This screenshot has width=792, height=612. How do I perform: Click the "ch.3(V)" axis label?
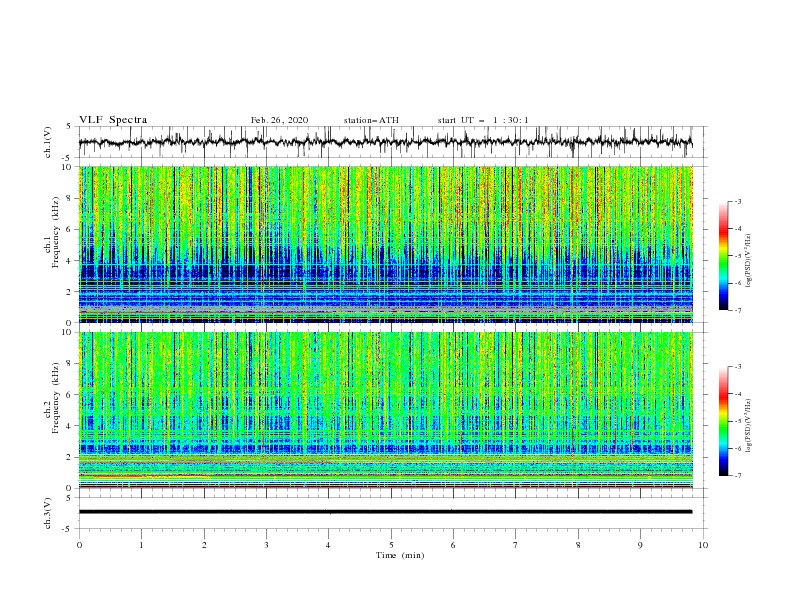(48, 513)
